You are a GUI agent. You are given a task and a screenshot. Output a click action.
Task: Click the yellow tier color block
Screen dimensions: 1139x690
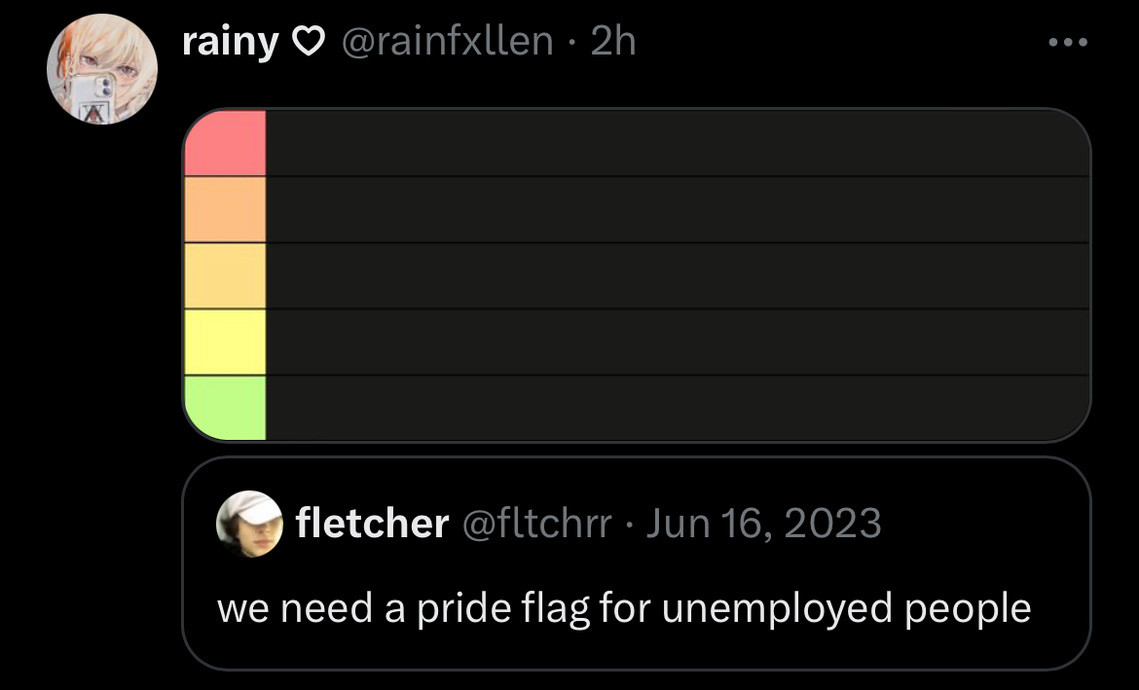coord(225,342)
